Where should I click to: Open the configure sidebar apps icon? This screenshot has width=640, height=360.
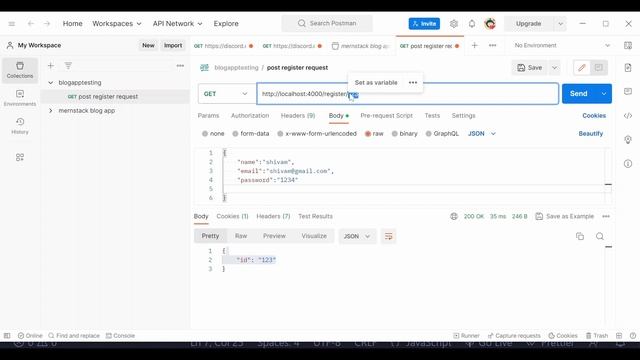20,157
